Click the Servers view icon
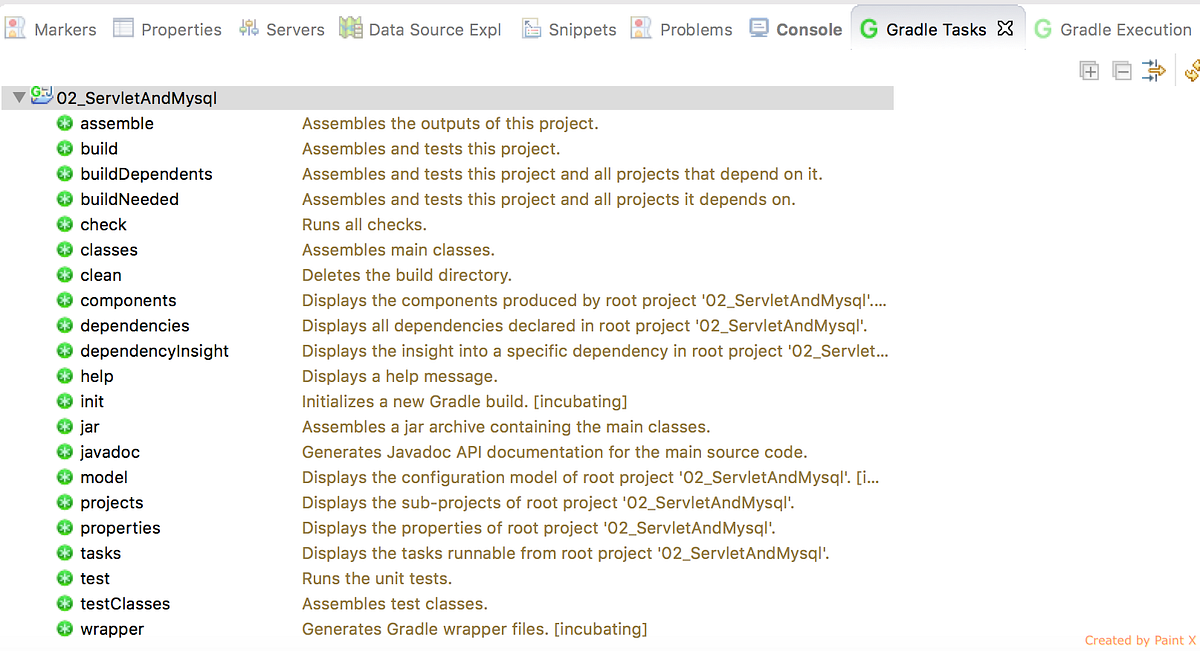 247,28
